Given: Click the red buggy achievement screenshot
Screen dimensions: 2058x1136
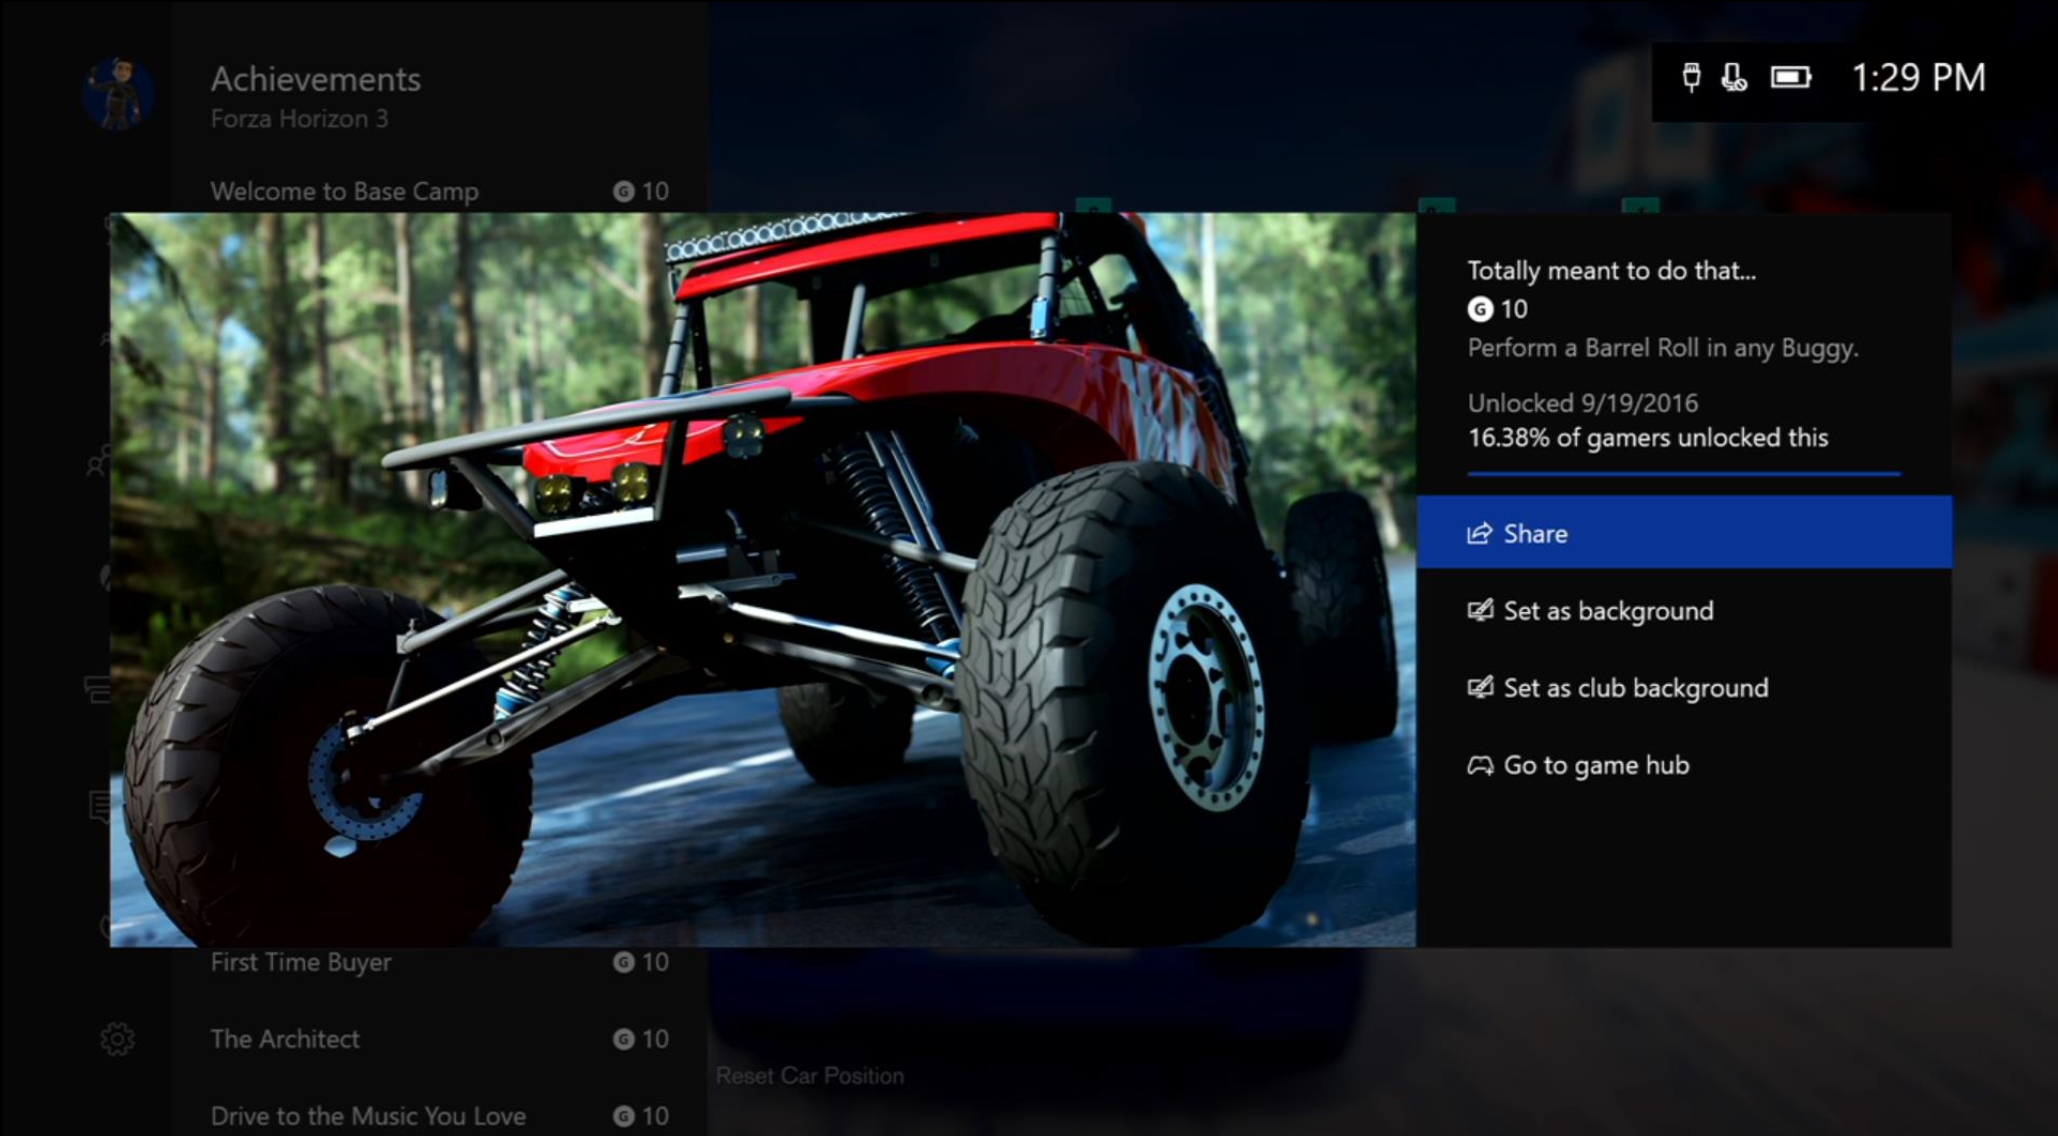Looking at the screenshot, I should tap(762, 580).
